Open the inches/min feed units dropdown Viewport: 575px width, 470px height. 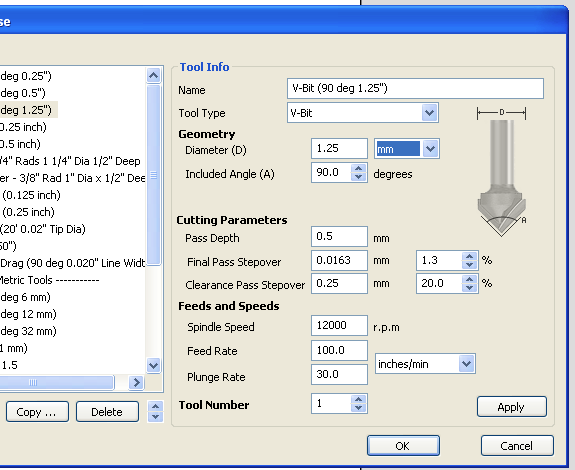(466, 364)
